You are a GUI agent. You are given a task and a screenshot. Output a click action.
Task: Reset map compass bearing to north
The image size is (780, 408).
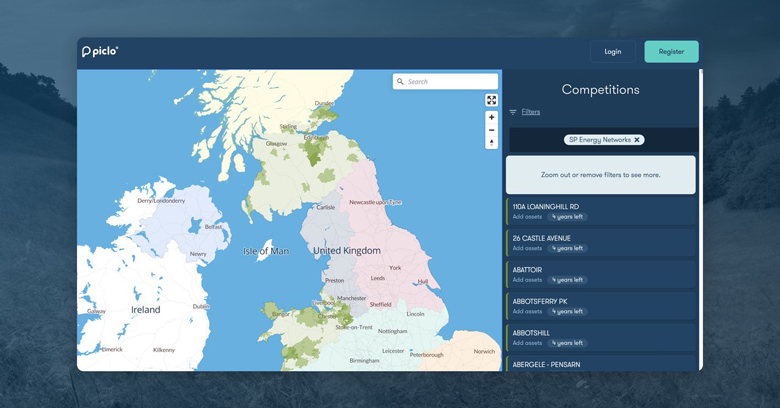tap(491, 143)
